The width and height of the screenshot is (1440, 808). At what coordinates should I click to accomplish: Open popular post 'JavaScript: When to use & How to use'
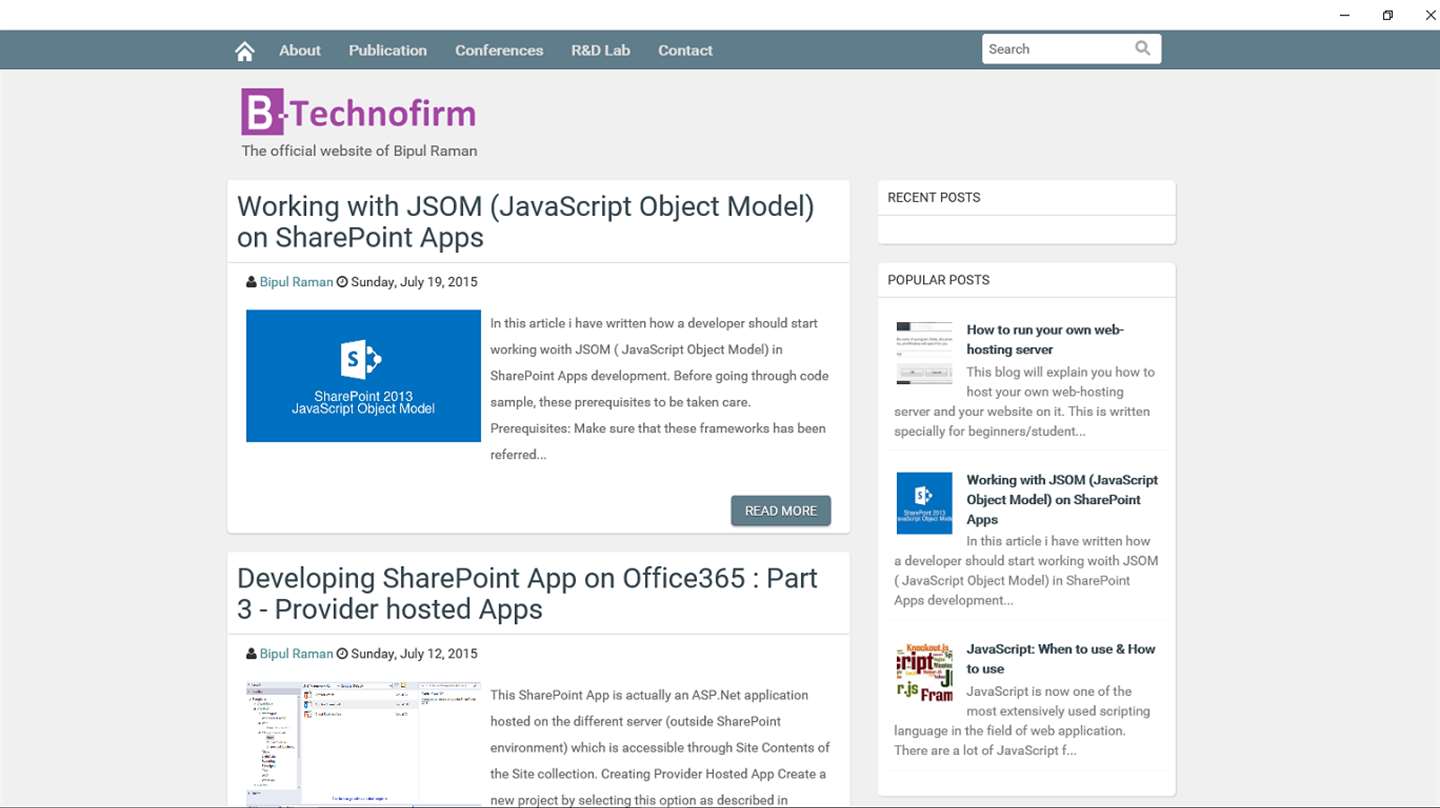pos(1061,659)
